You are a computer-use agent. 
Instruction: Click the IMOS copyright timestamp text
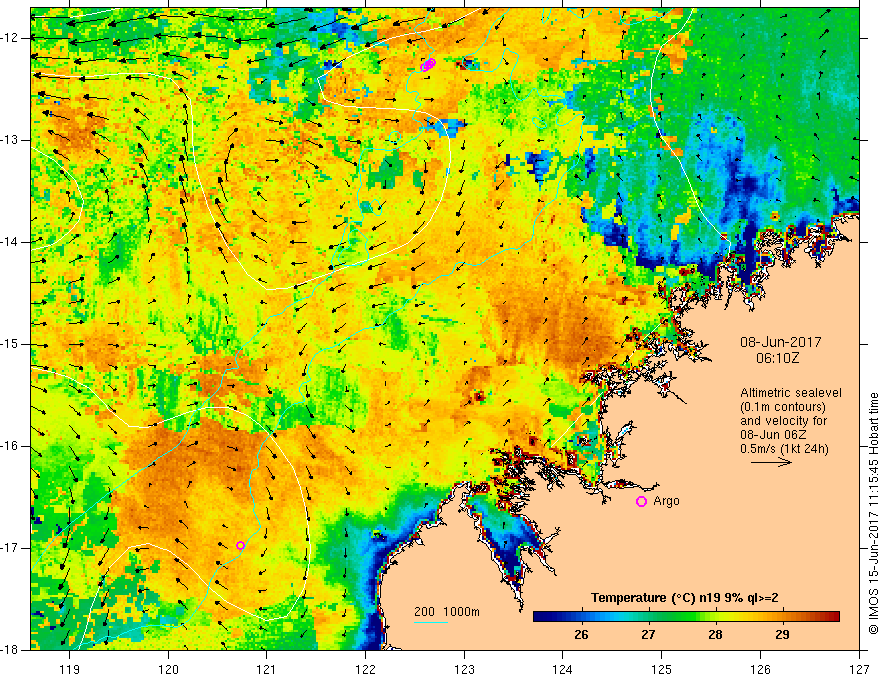pos(873,514)
